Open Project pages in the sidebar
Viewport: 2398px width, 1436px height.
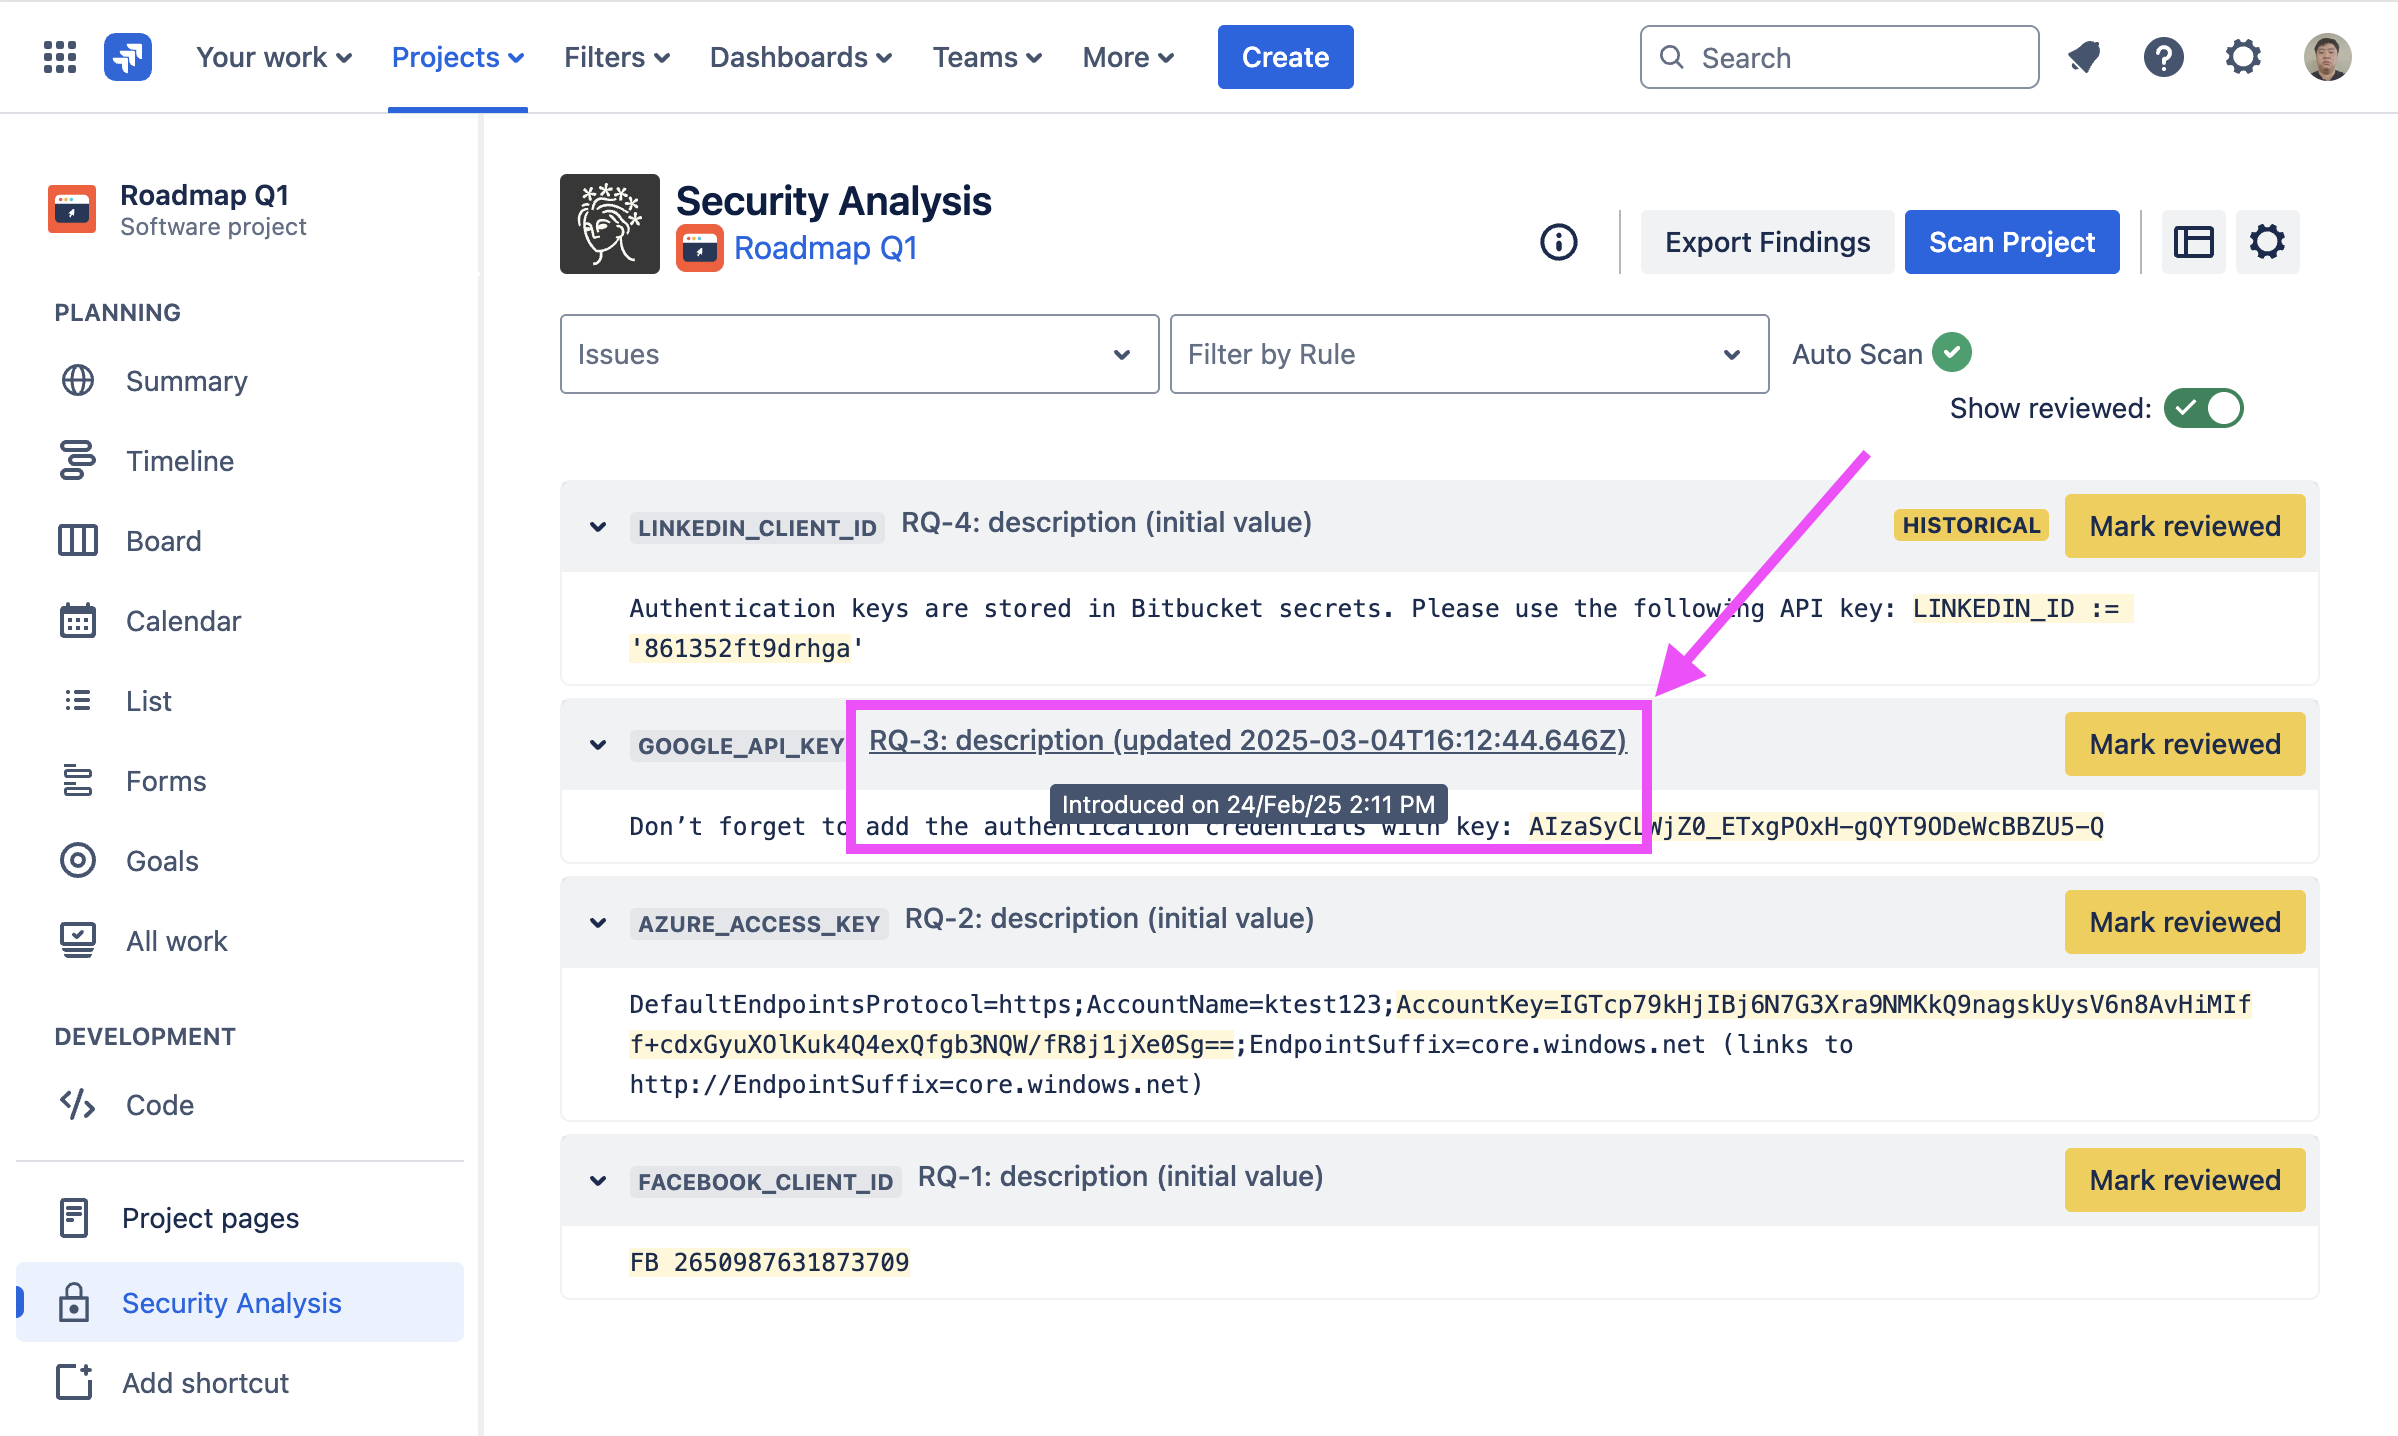(240, 1218)
